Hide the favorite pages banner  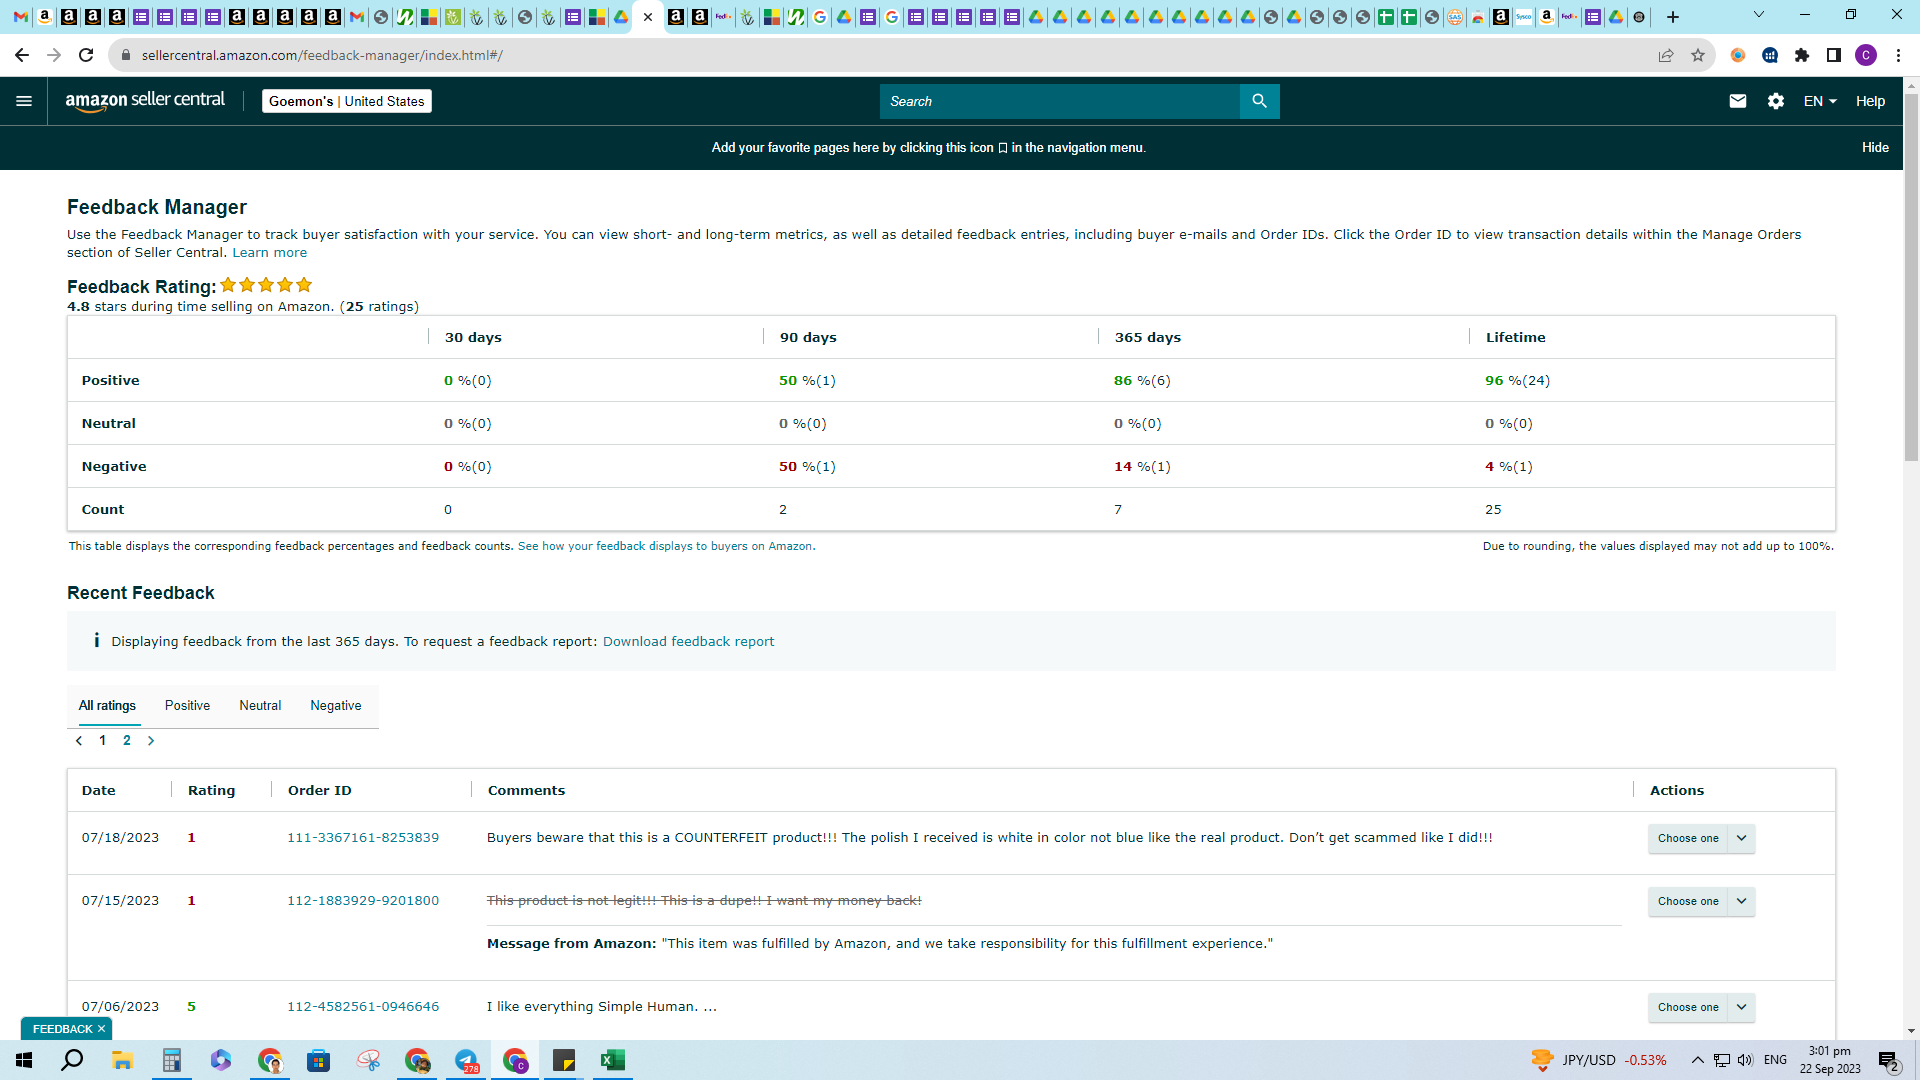tap(1875, 147)
